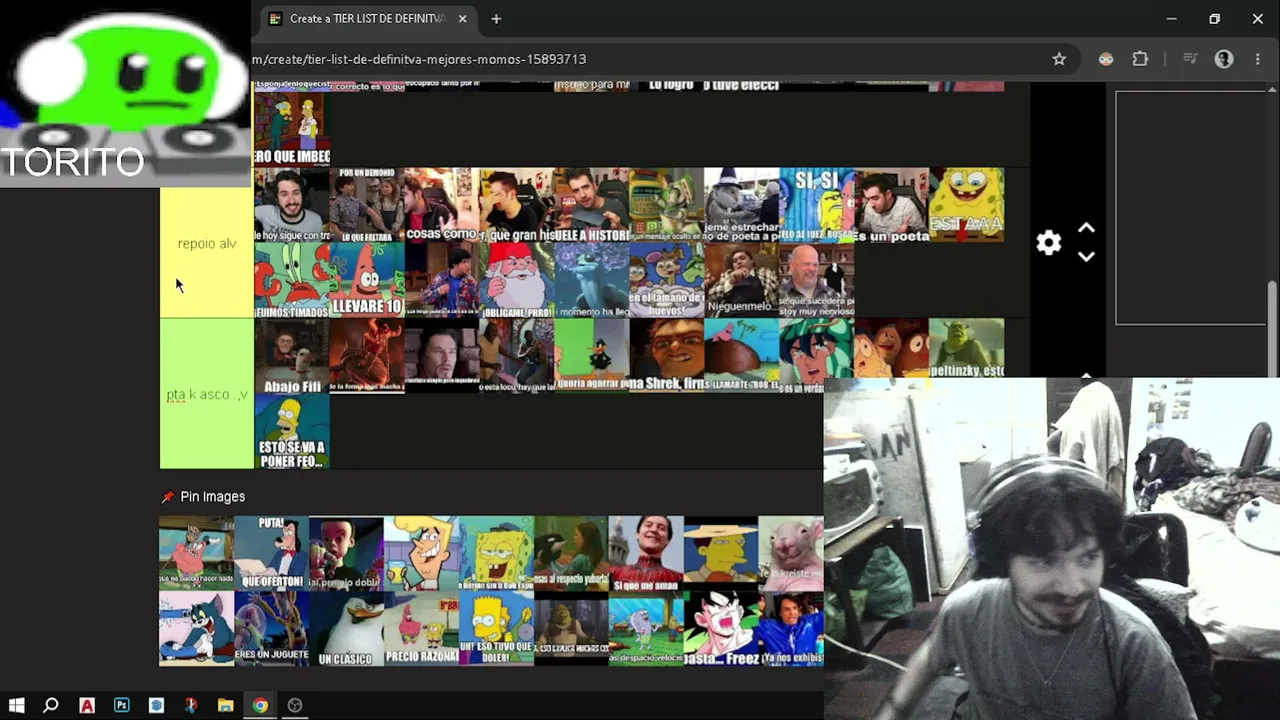Click the Pin Images label
Image resolution: width=1280 pixels, height=720 pixels.
pyautogui.click(x=212, y=497)
